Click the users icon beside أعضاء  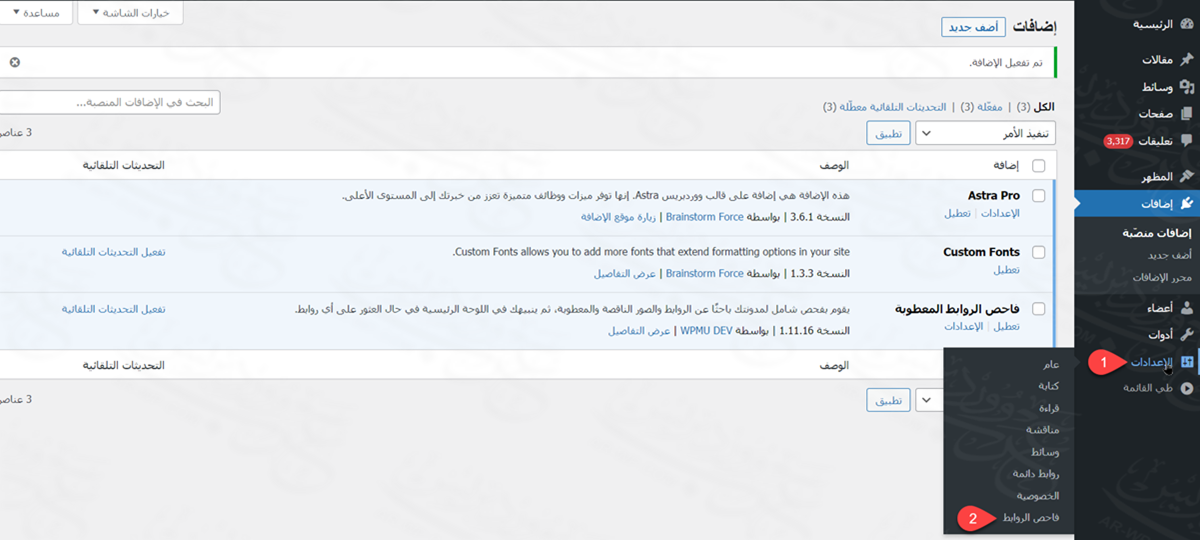click(1187, 308)
